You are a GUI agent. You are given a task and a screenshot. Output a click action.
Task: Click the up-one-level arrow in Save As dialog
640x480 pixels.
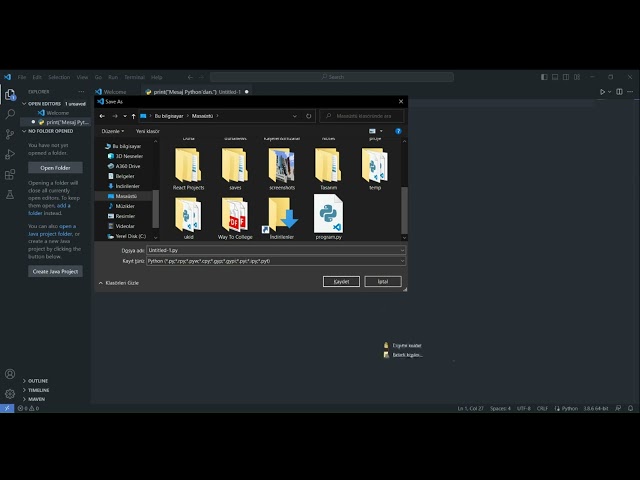(x=133, y=116)
